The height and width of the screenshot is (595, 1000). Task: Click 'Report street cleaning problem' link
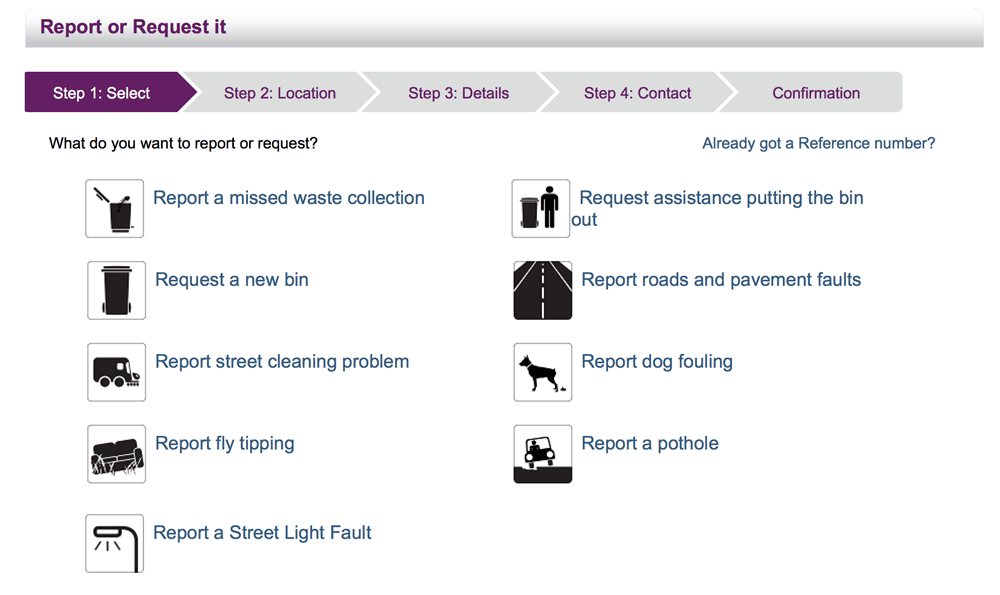point(282,362)
